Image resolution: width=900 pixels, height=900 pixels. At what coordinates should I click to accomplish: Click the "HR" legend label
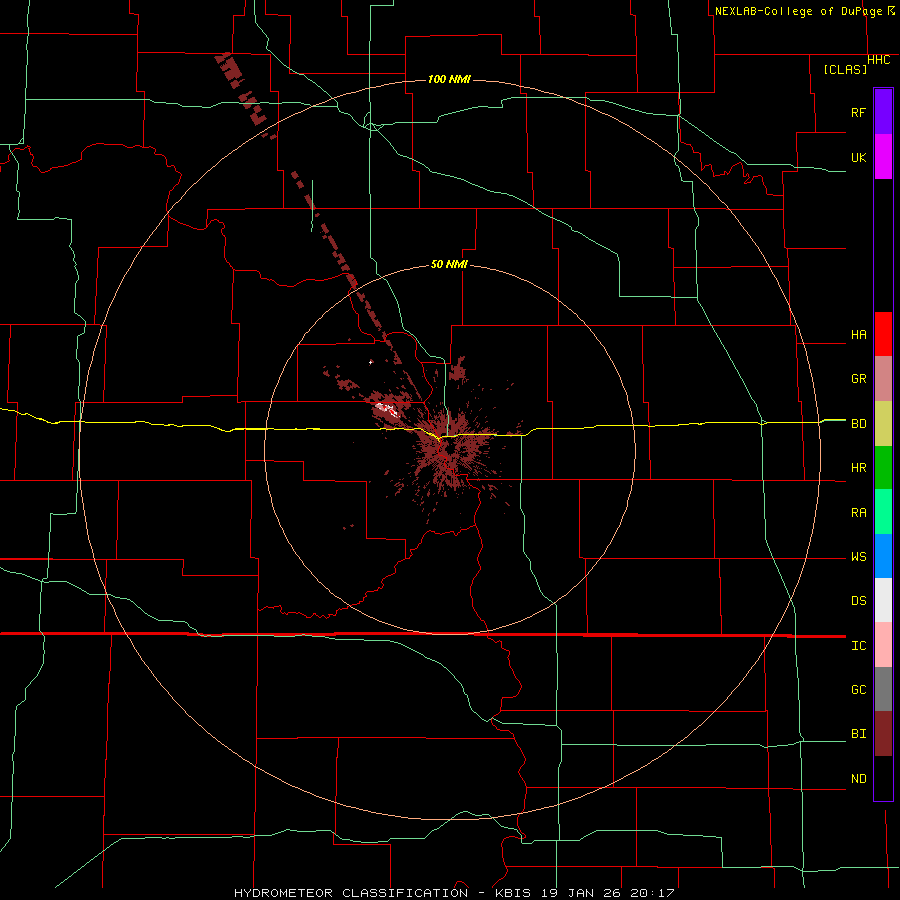[858, 468]
